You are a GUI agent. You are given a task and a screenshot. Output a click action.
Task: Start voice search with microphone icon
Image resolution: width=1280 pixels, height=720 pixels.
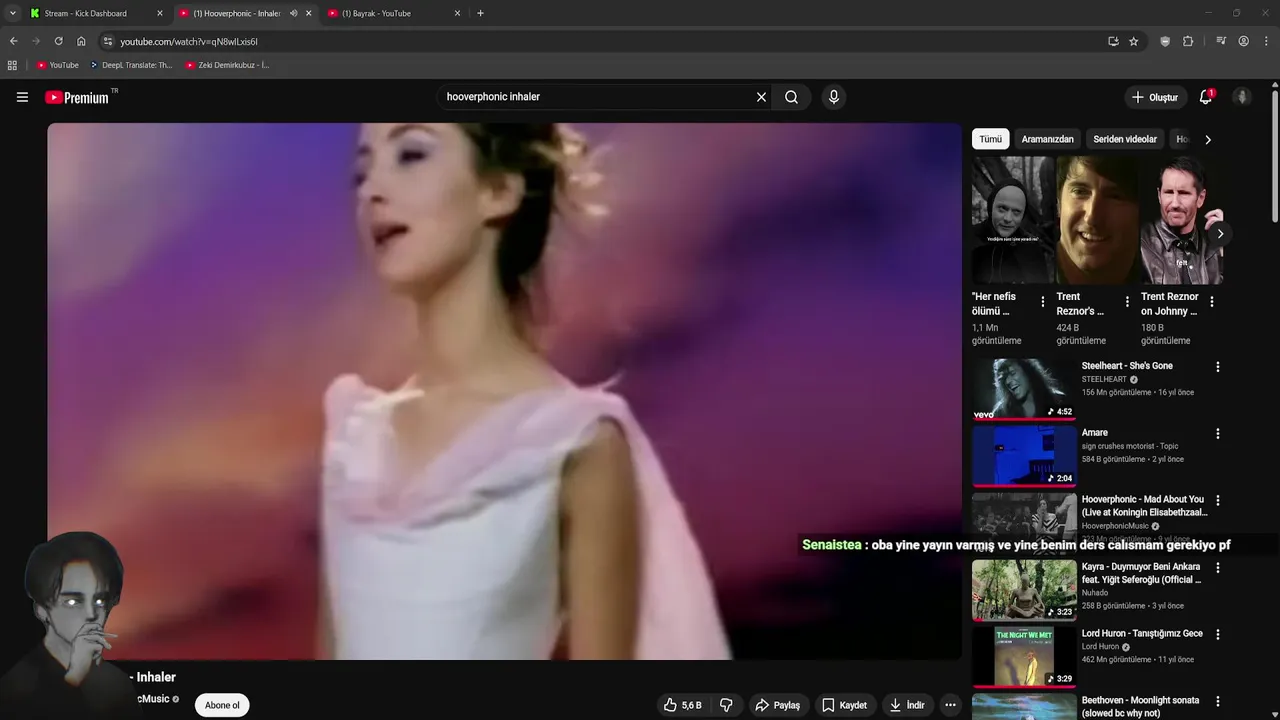coord(833,97)
